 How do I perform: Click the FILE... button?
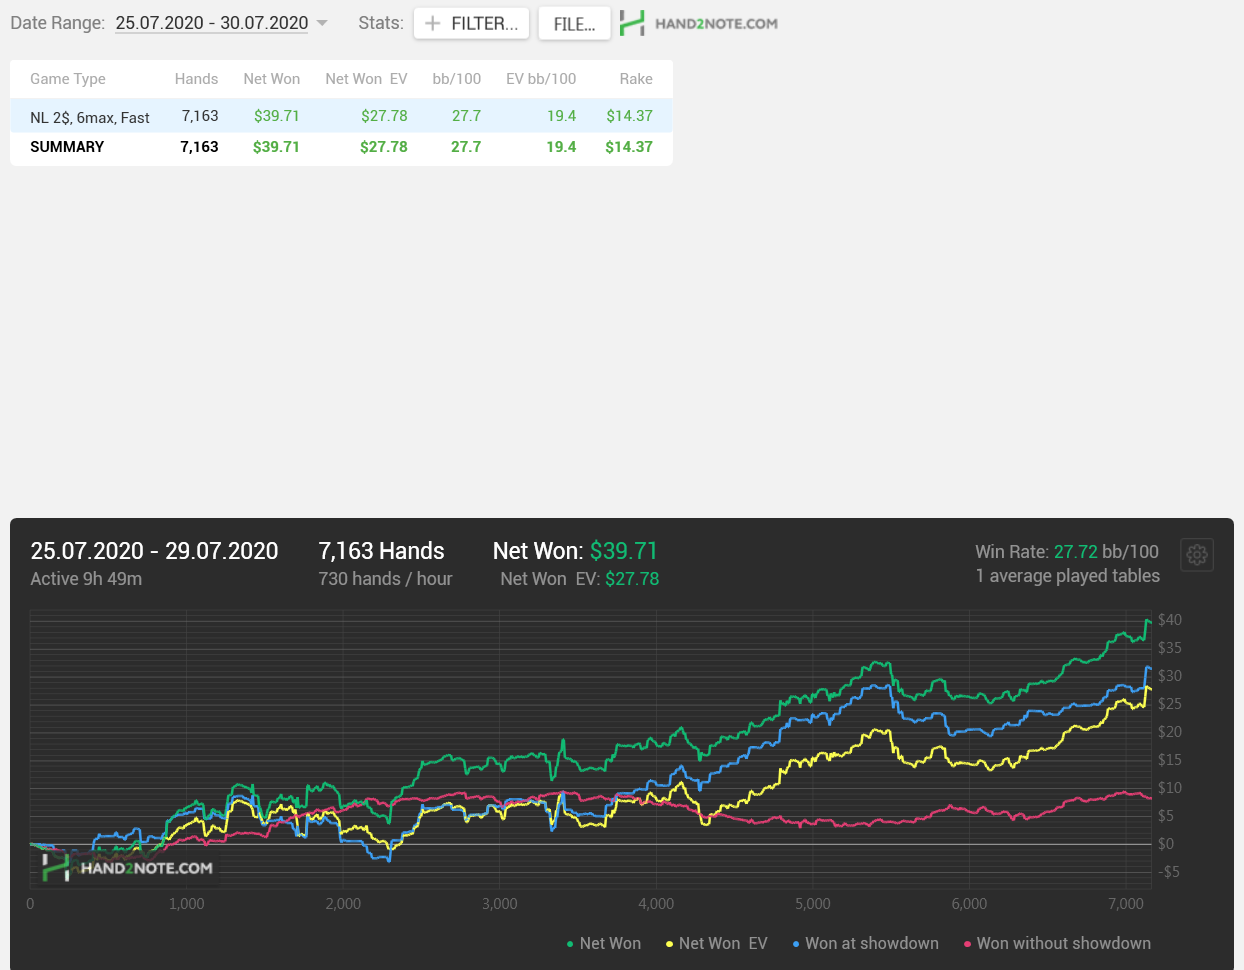574,23
